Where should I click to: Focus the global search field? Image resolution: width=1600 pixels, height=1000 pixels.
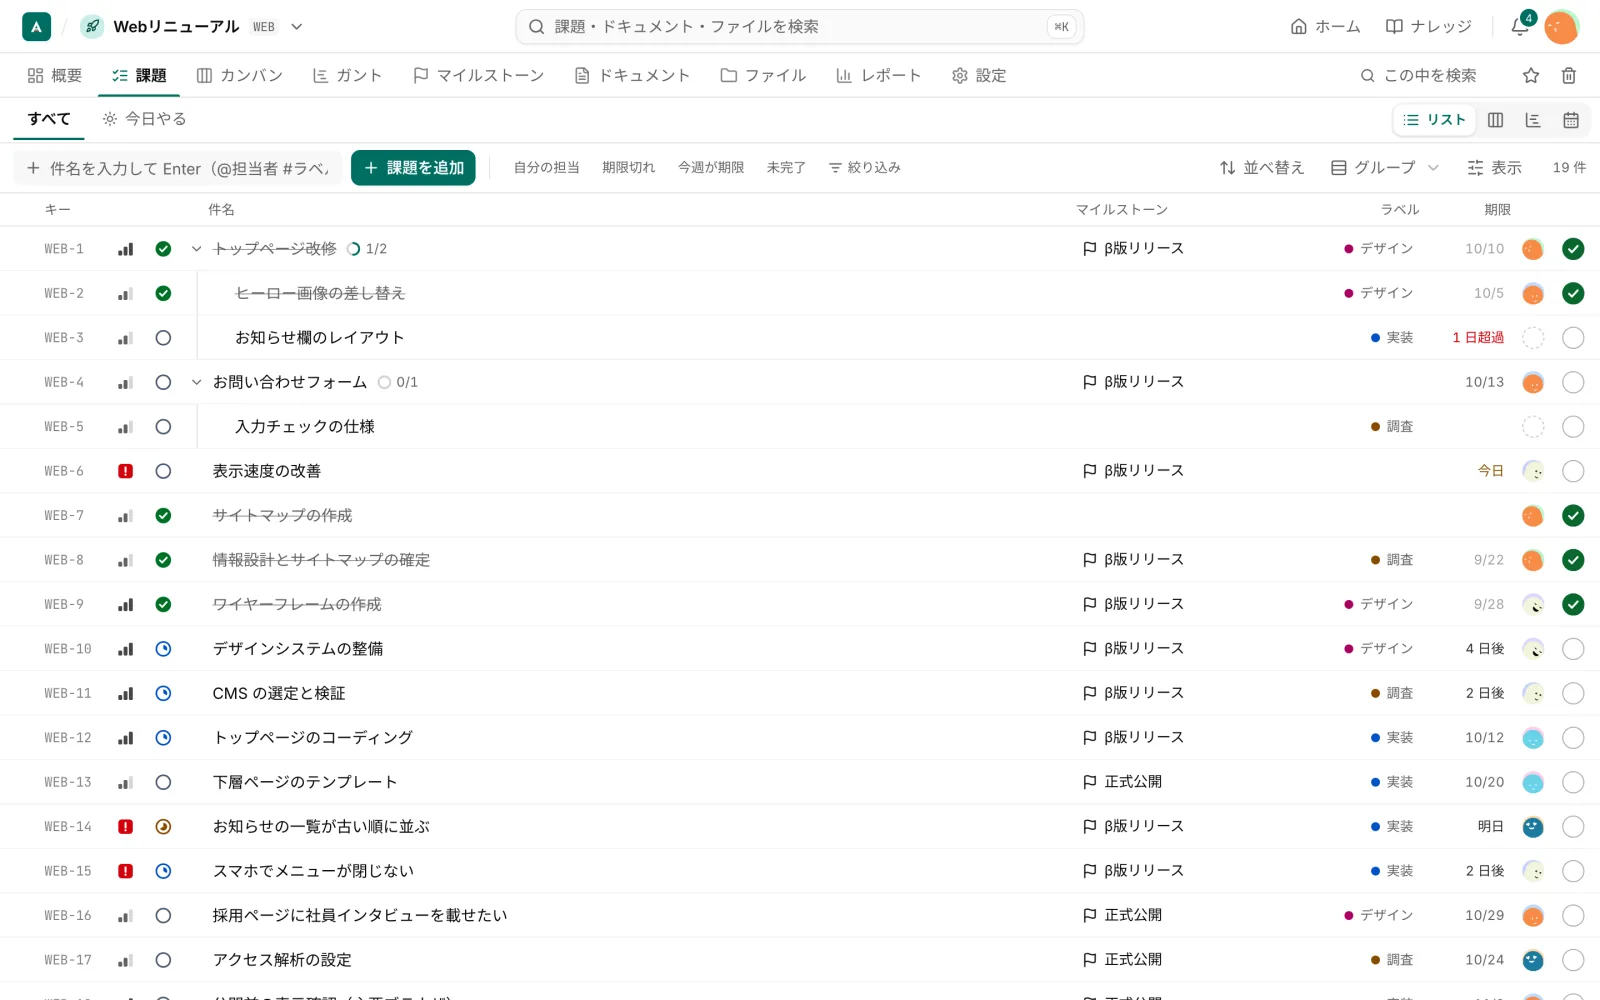(800, 27)
